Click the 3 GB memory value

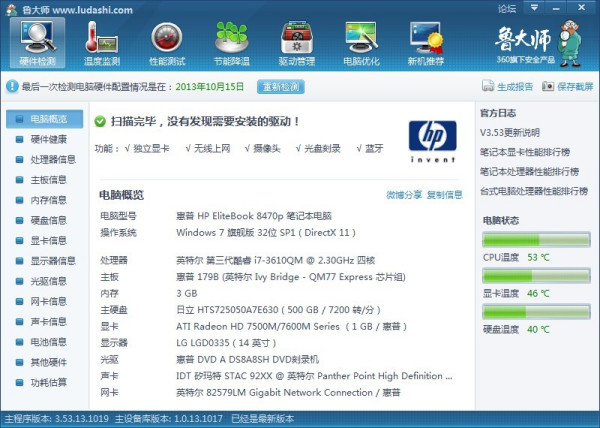click(187, 293)
